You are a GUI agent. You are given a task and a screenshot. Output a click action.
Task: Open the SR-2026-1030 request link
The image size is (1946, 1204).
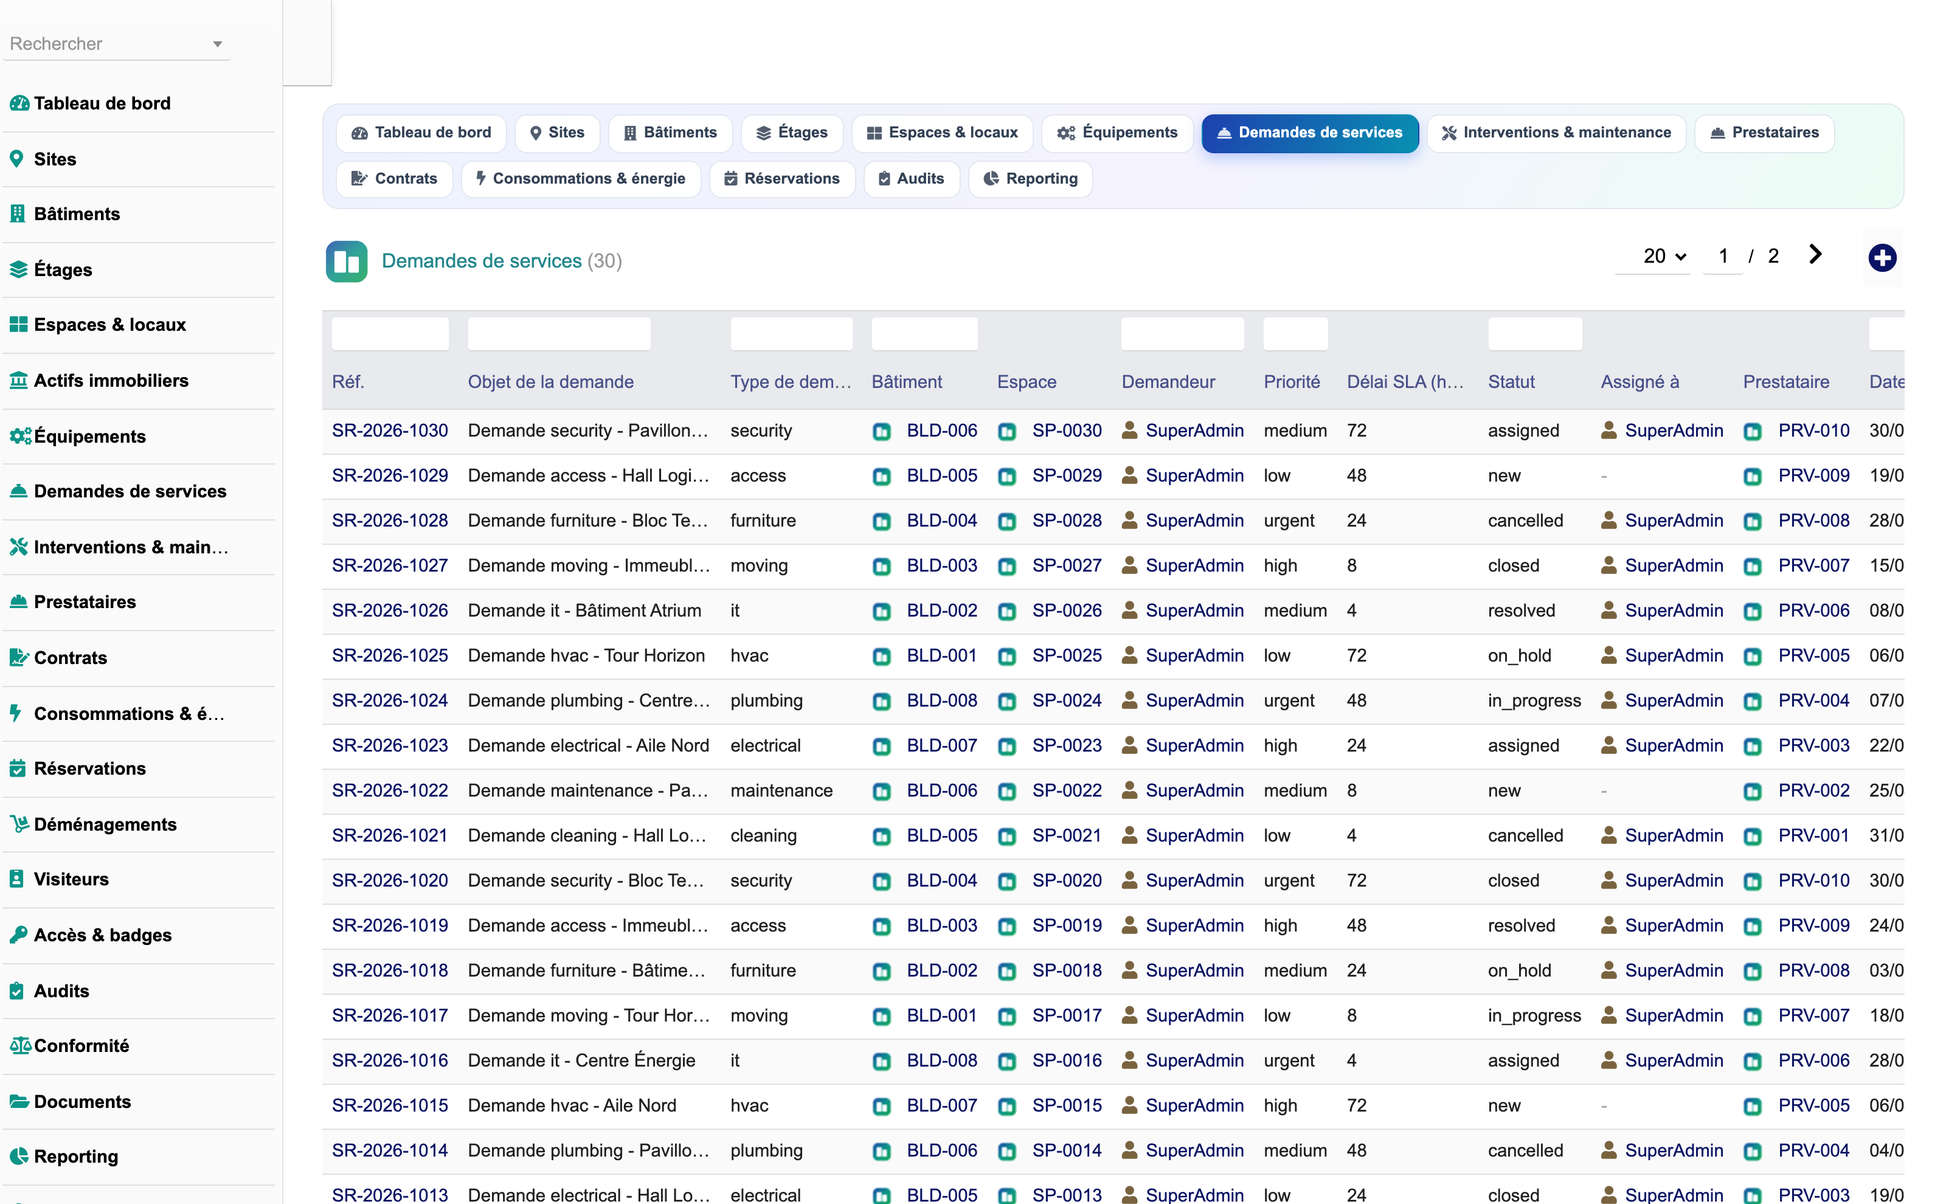click(x=390, y=431)
